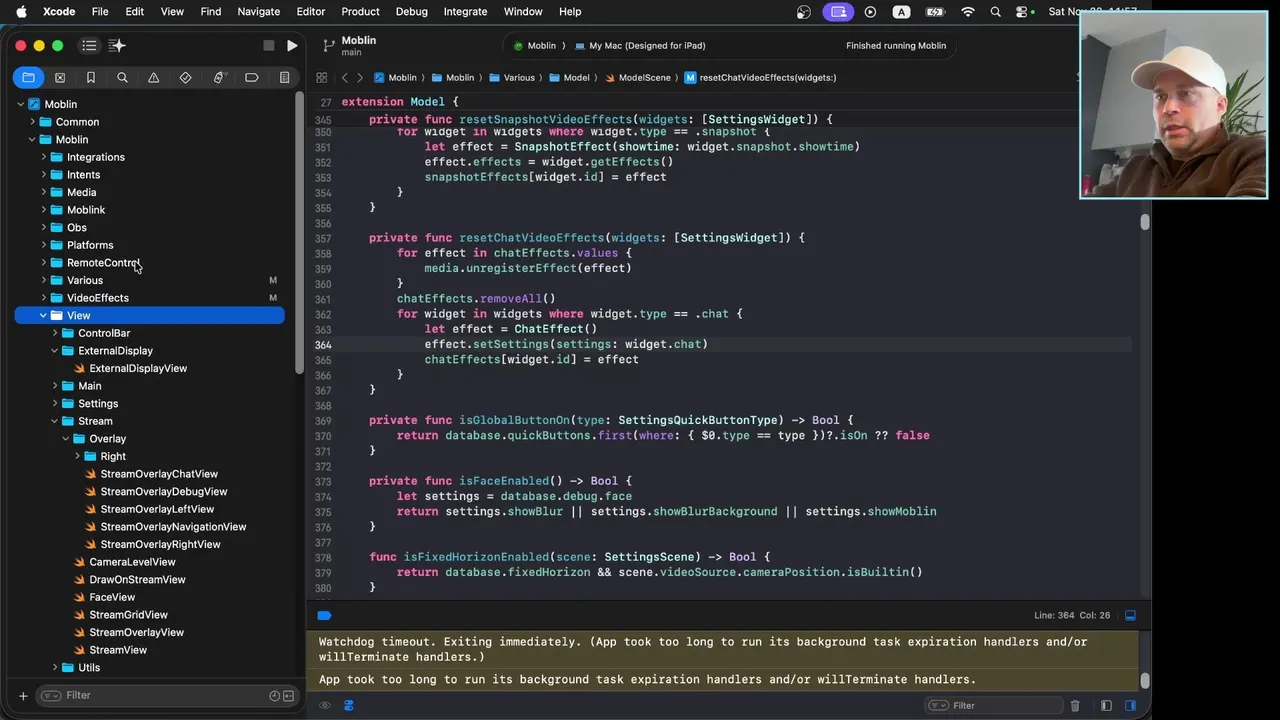
Task: Open the Breakpoint navigator tag icon
Action: click(x=252, y=77)
